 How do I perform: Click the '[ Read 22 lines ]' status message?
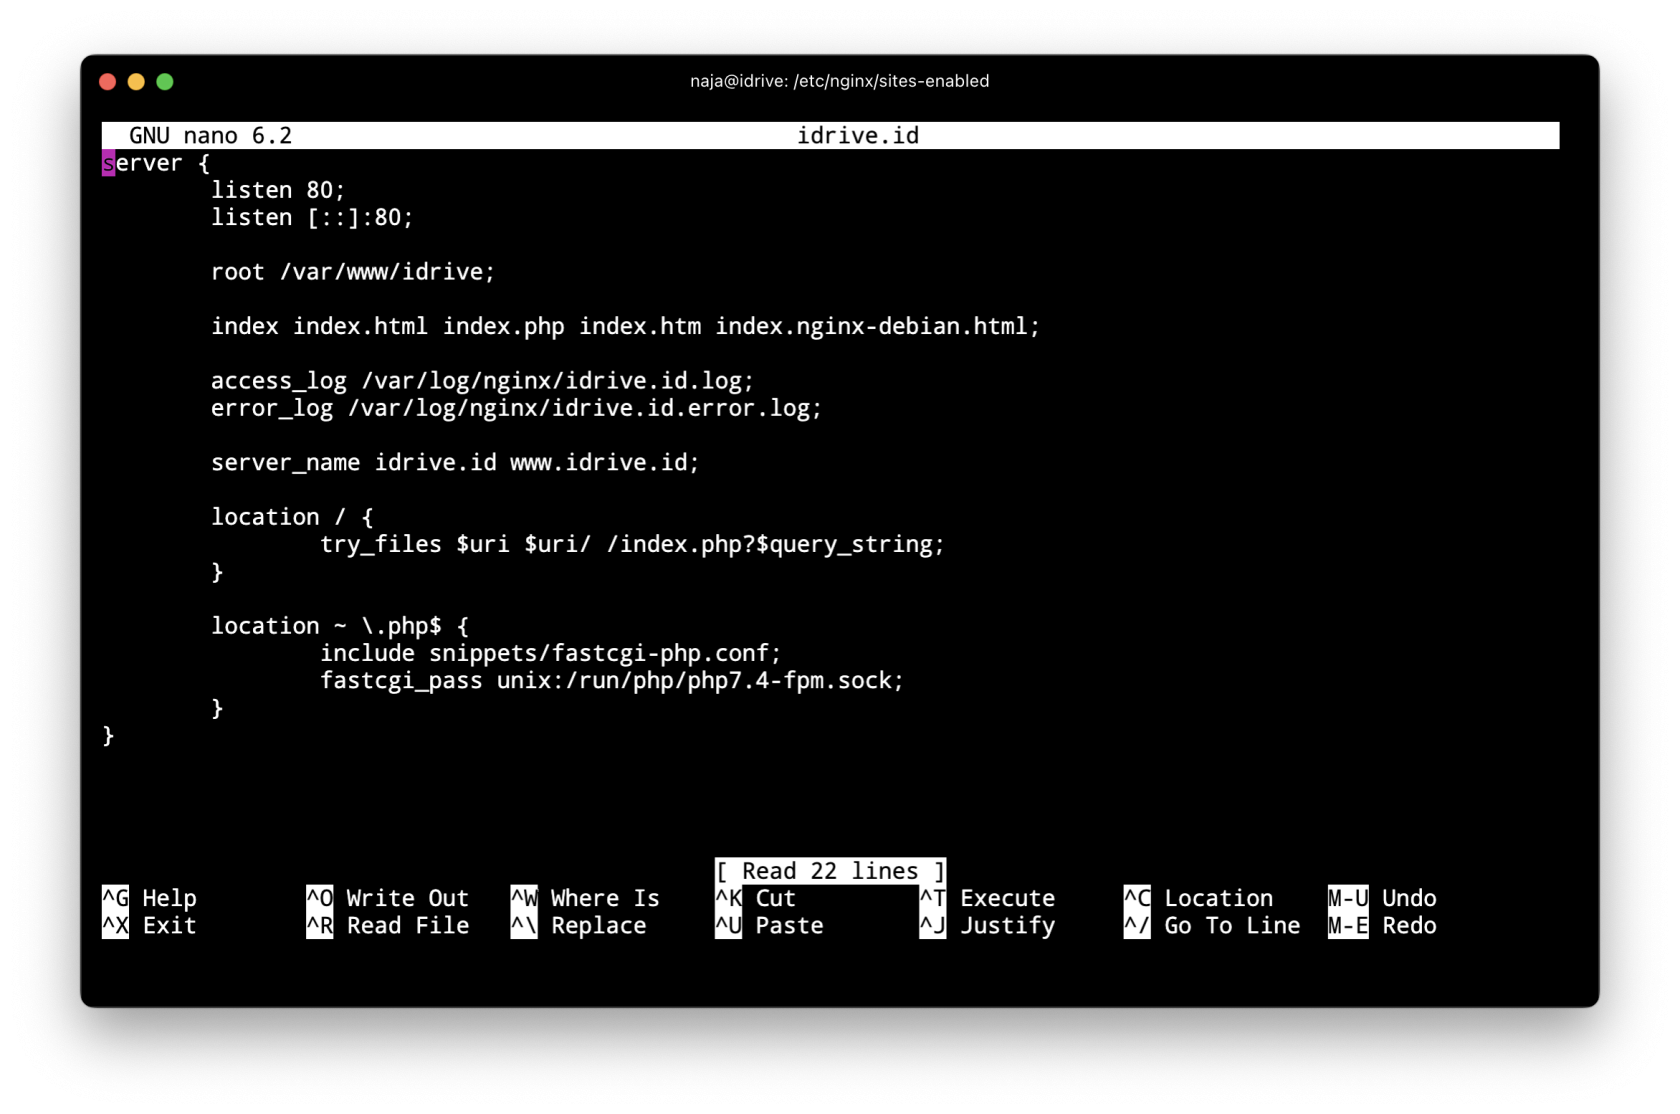point(830,871)
